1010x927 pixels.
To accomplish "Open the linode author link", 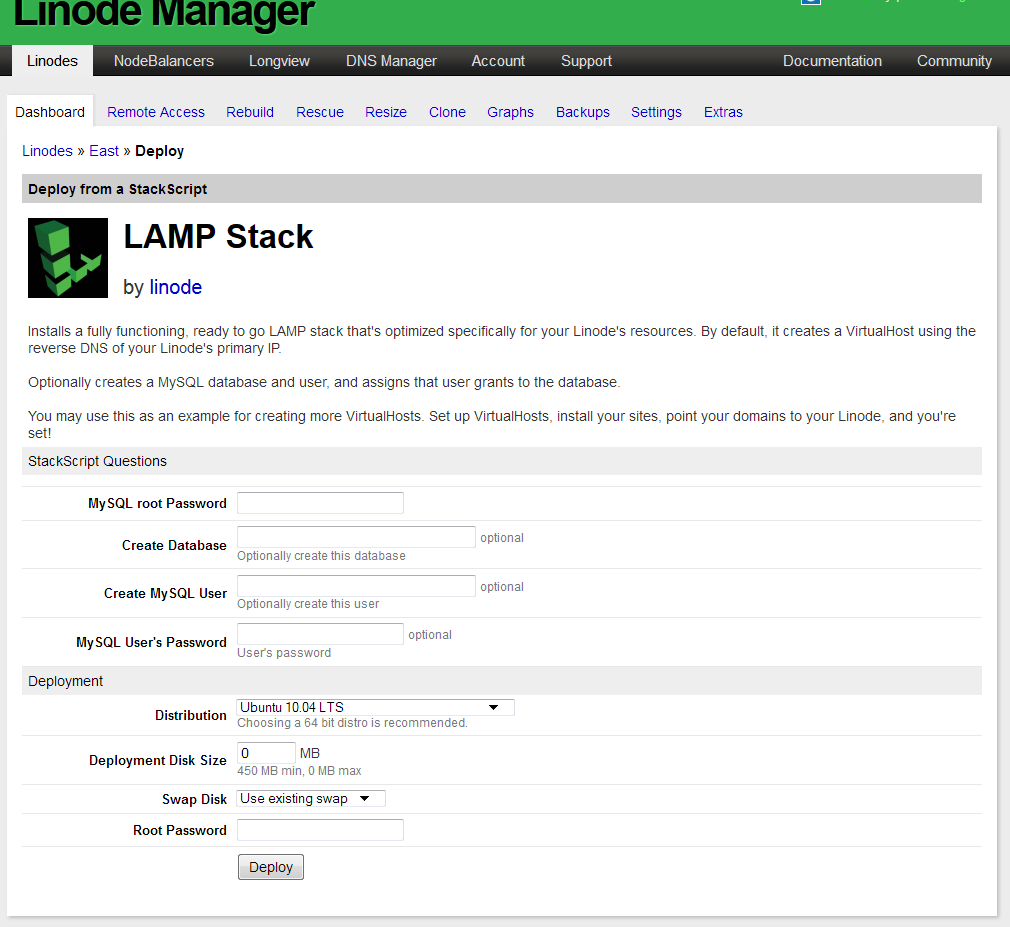I will click(x=175, y=287).
